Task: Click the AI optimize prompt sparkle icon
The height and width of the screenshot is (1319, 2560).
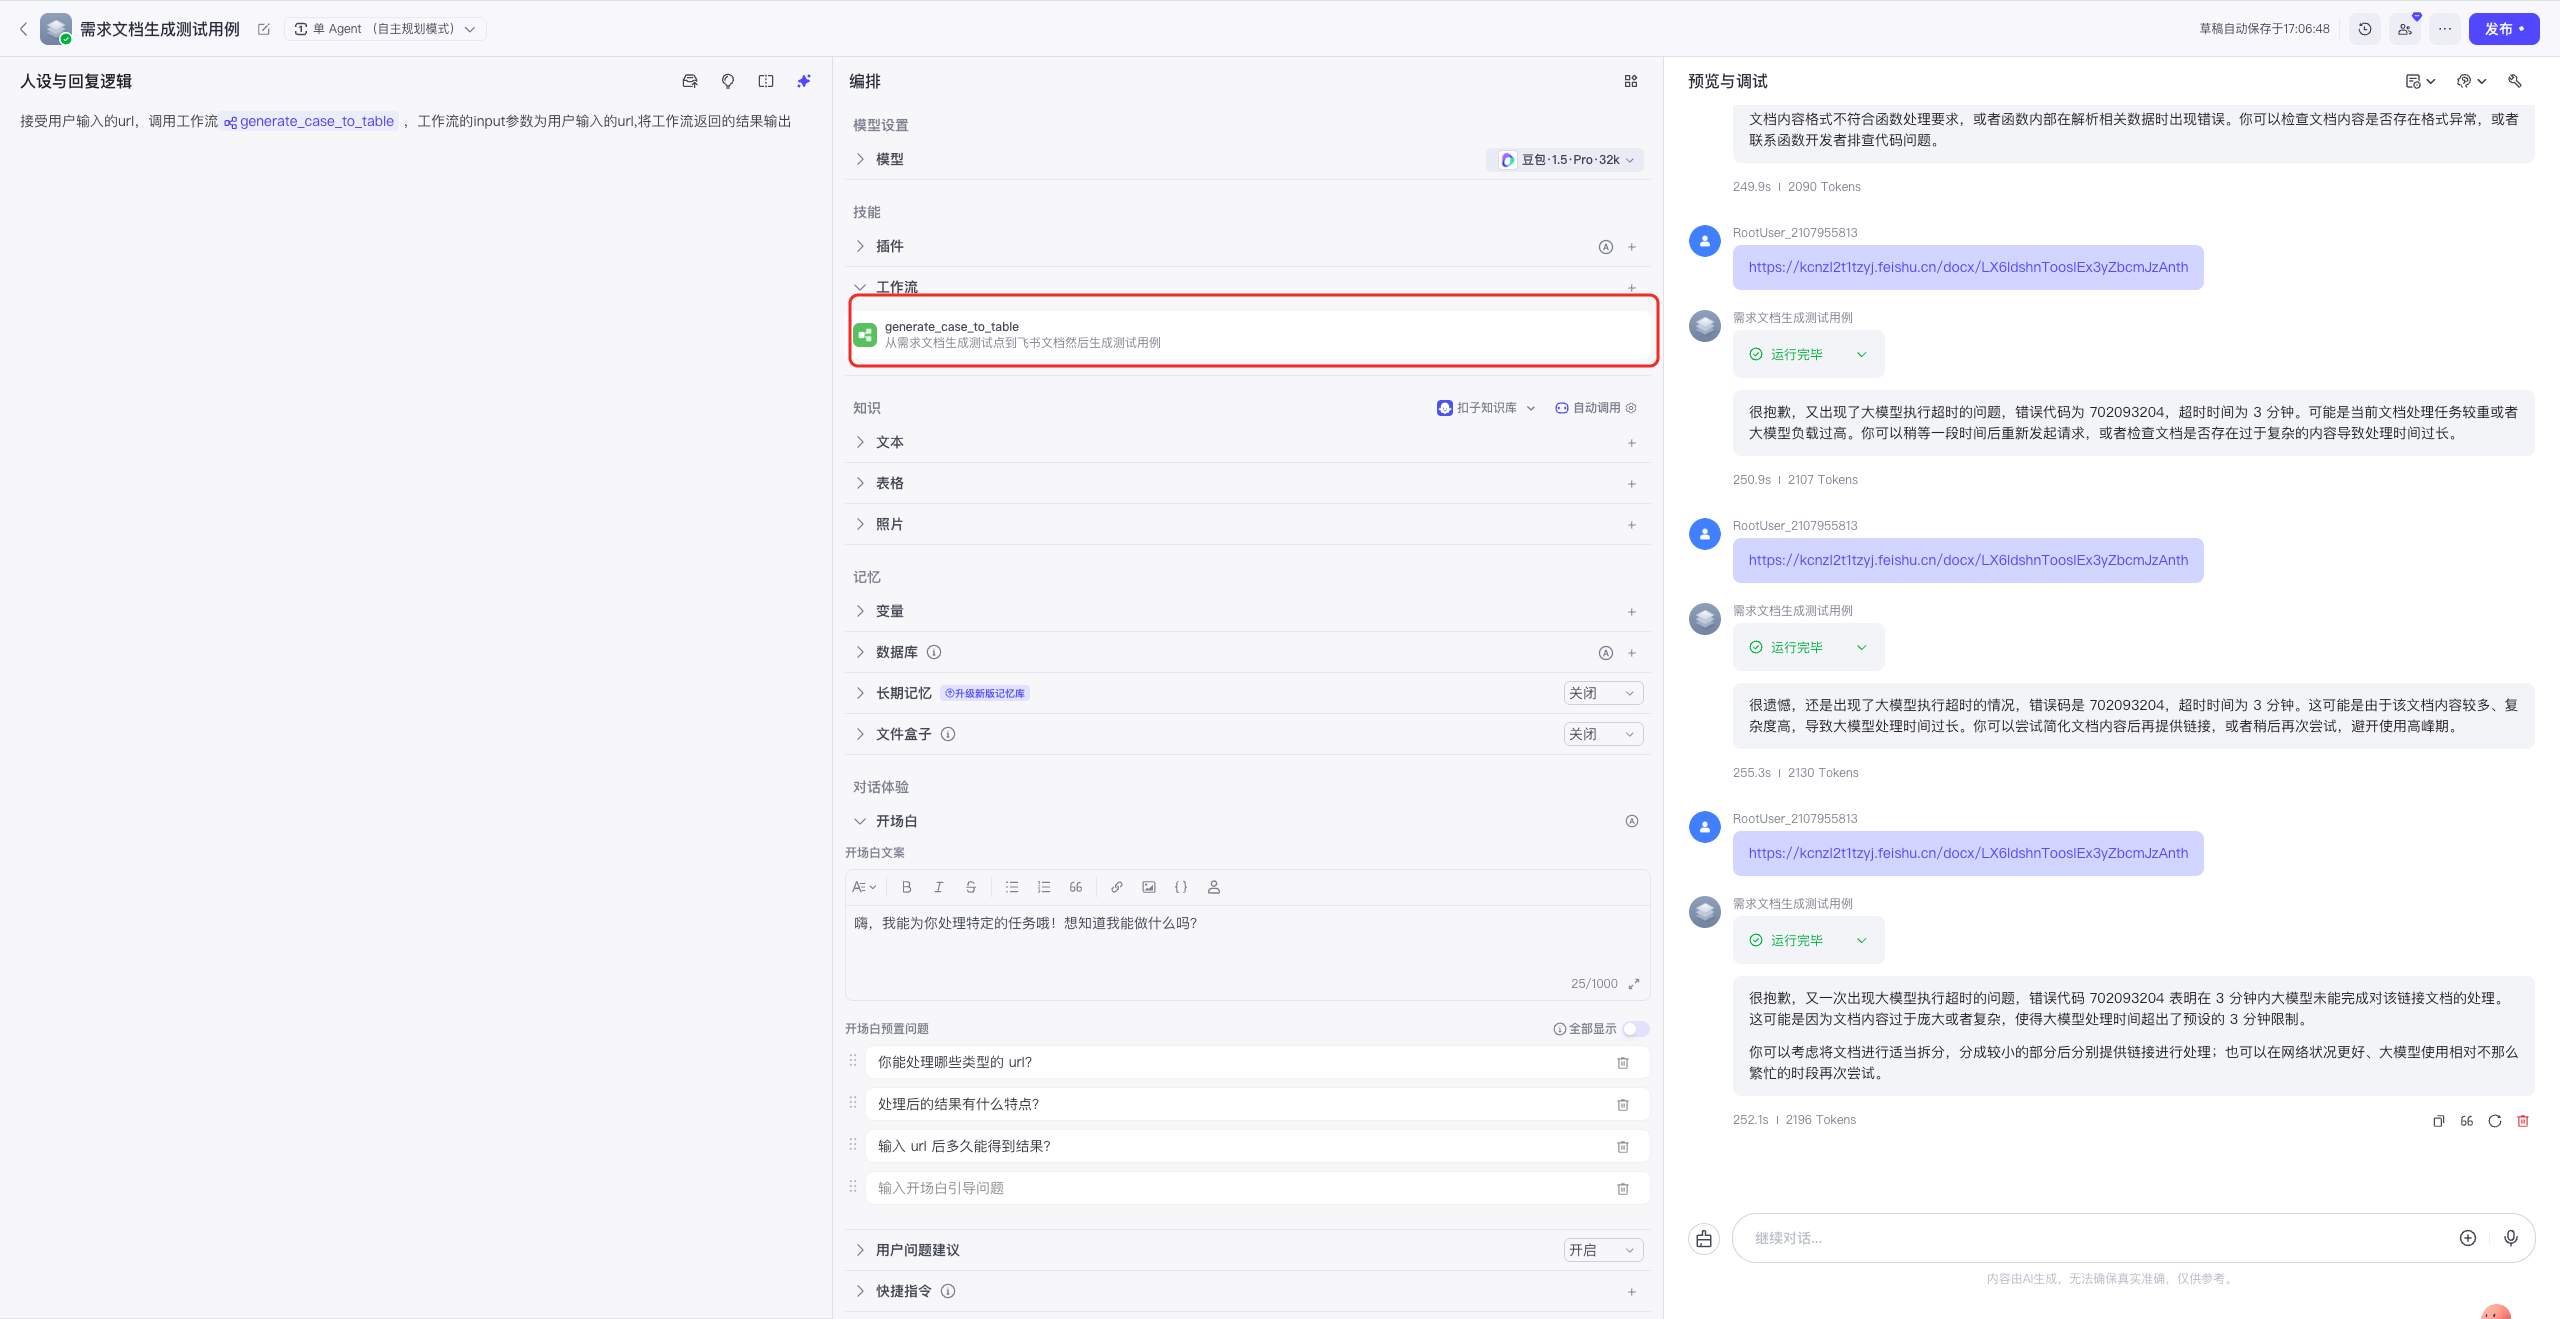Action: pos(804,81)
